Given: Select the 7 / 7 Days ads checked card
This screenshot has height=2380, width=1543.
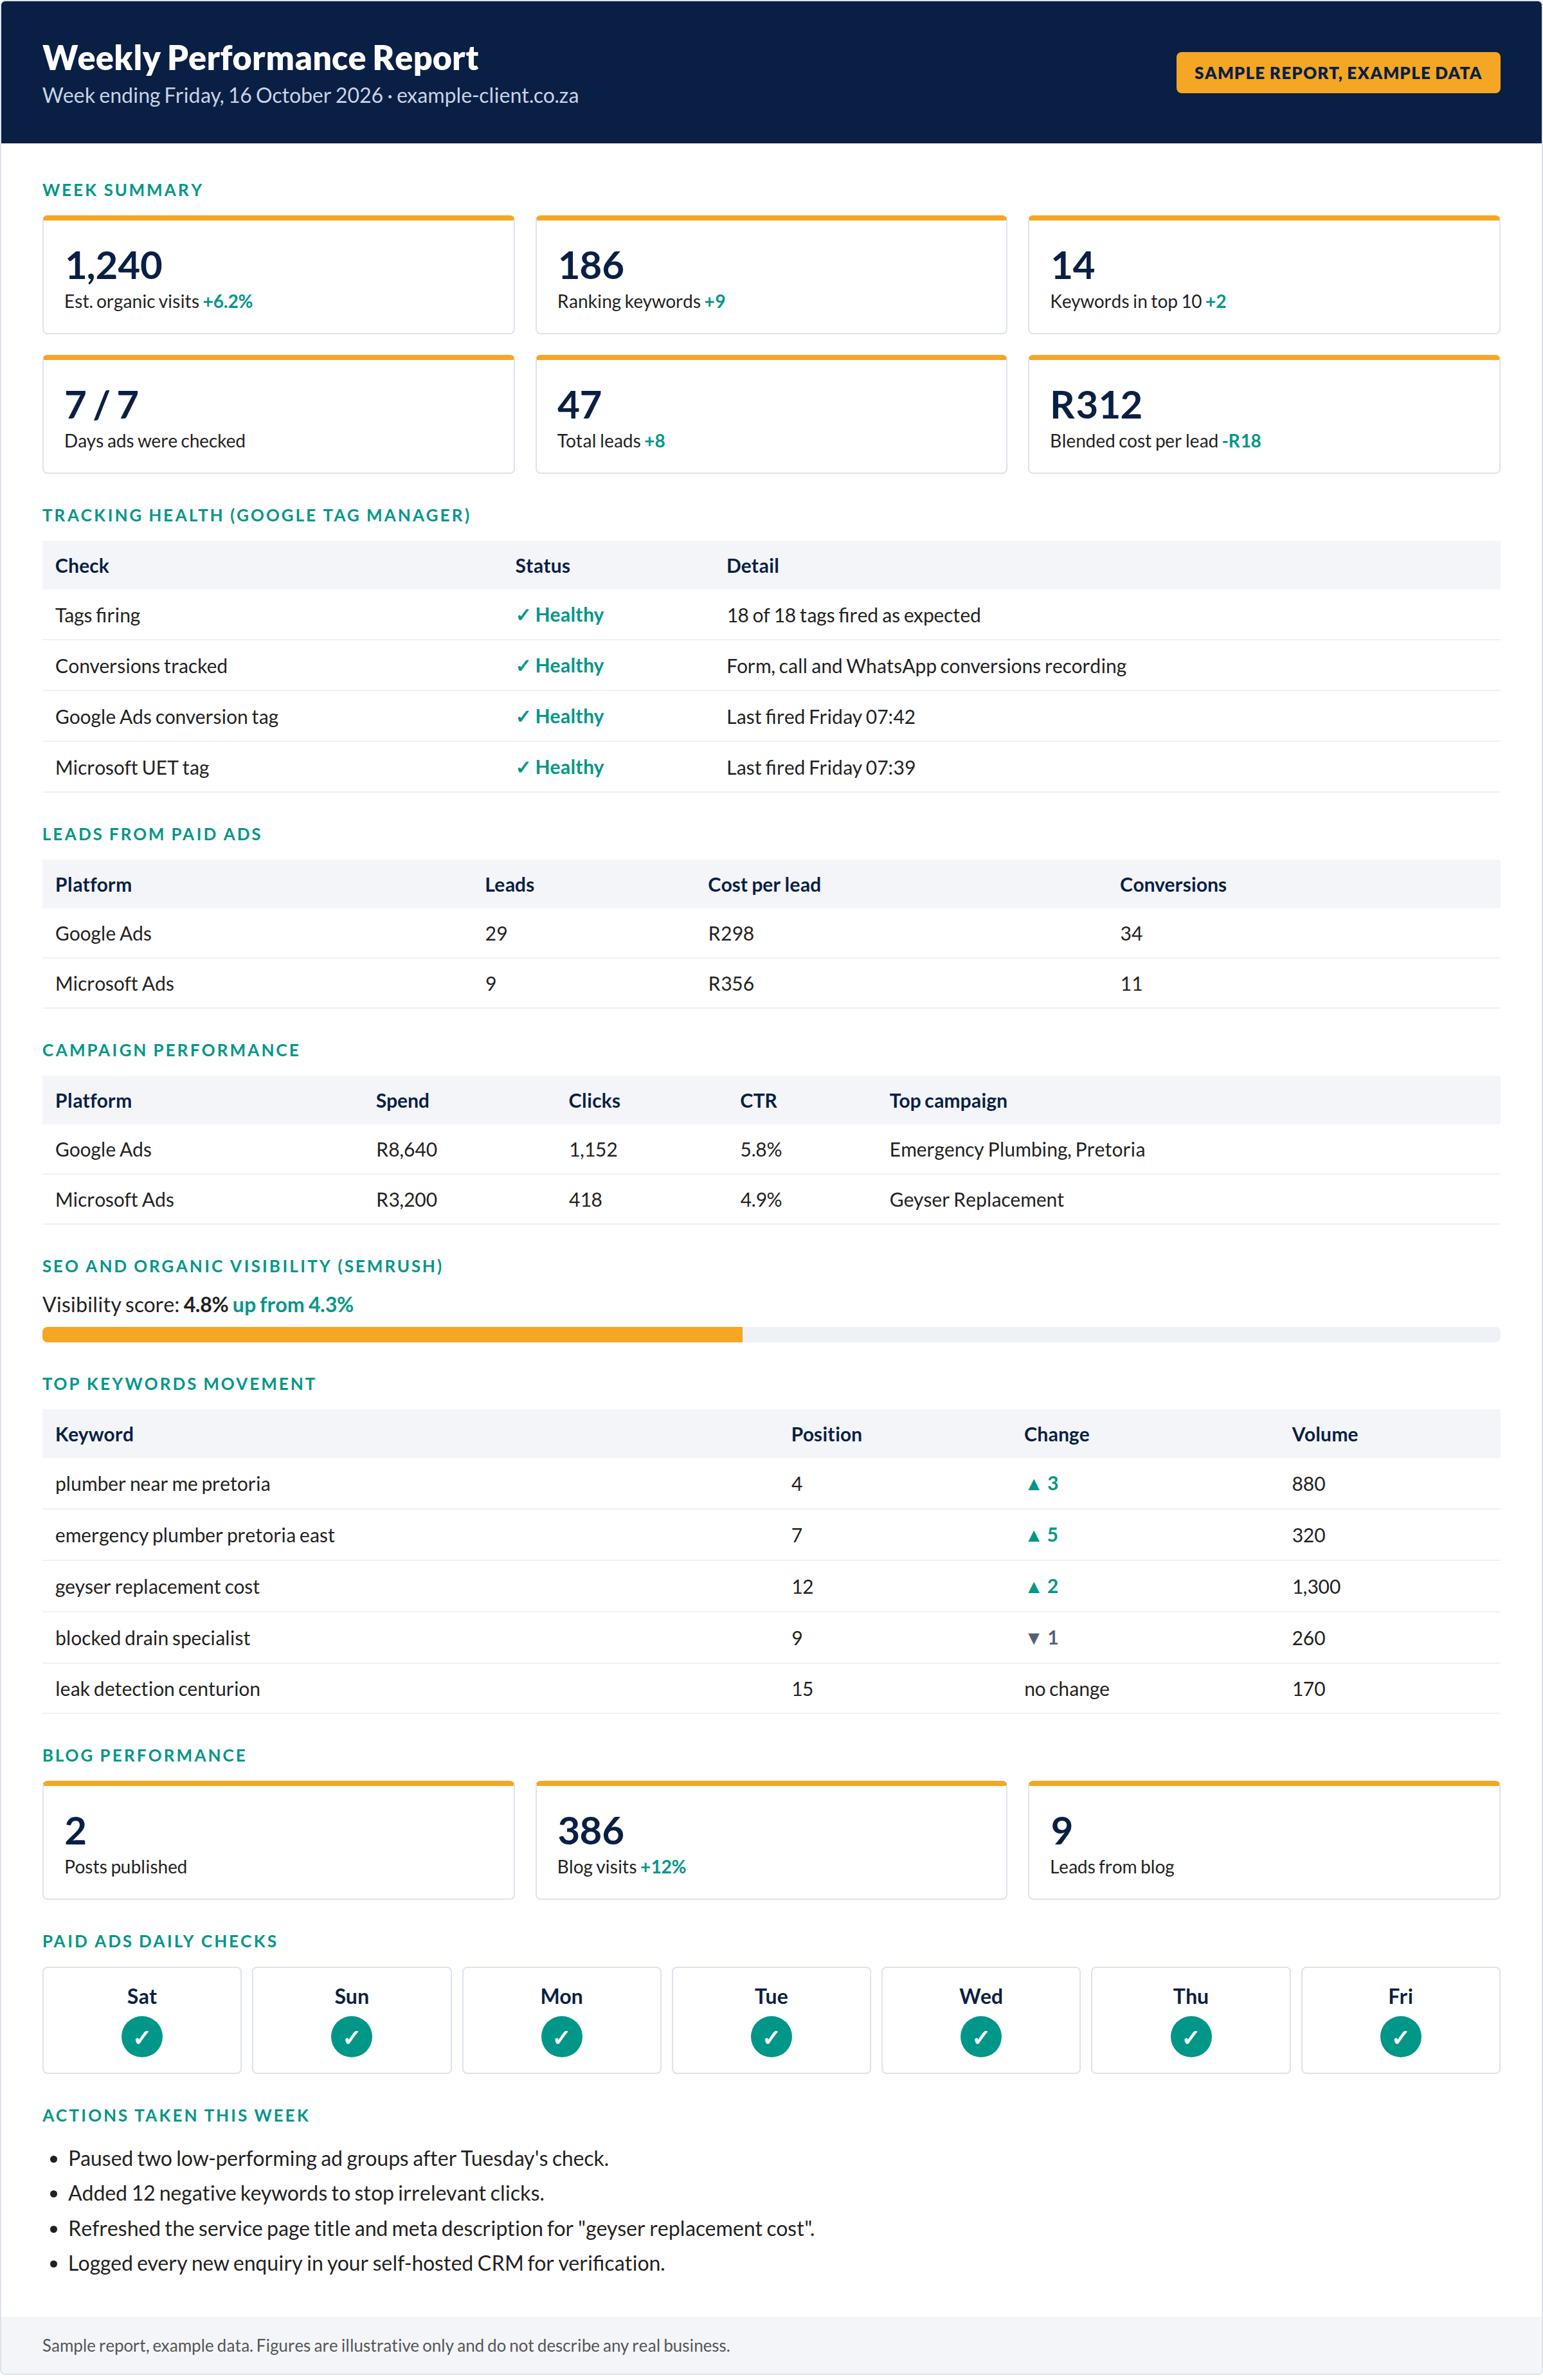Looking at the screenshot, I should pos(278,414).
